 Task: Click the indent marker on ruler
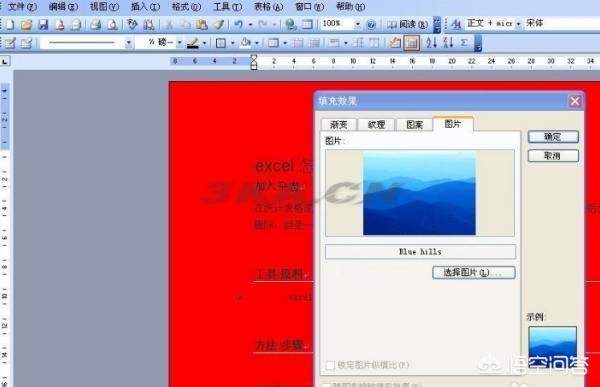pos(253,62)
